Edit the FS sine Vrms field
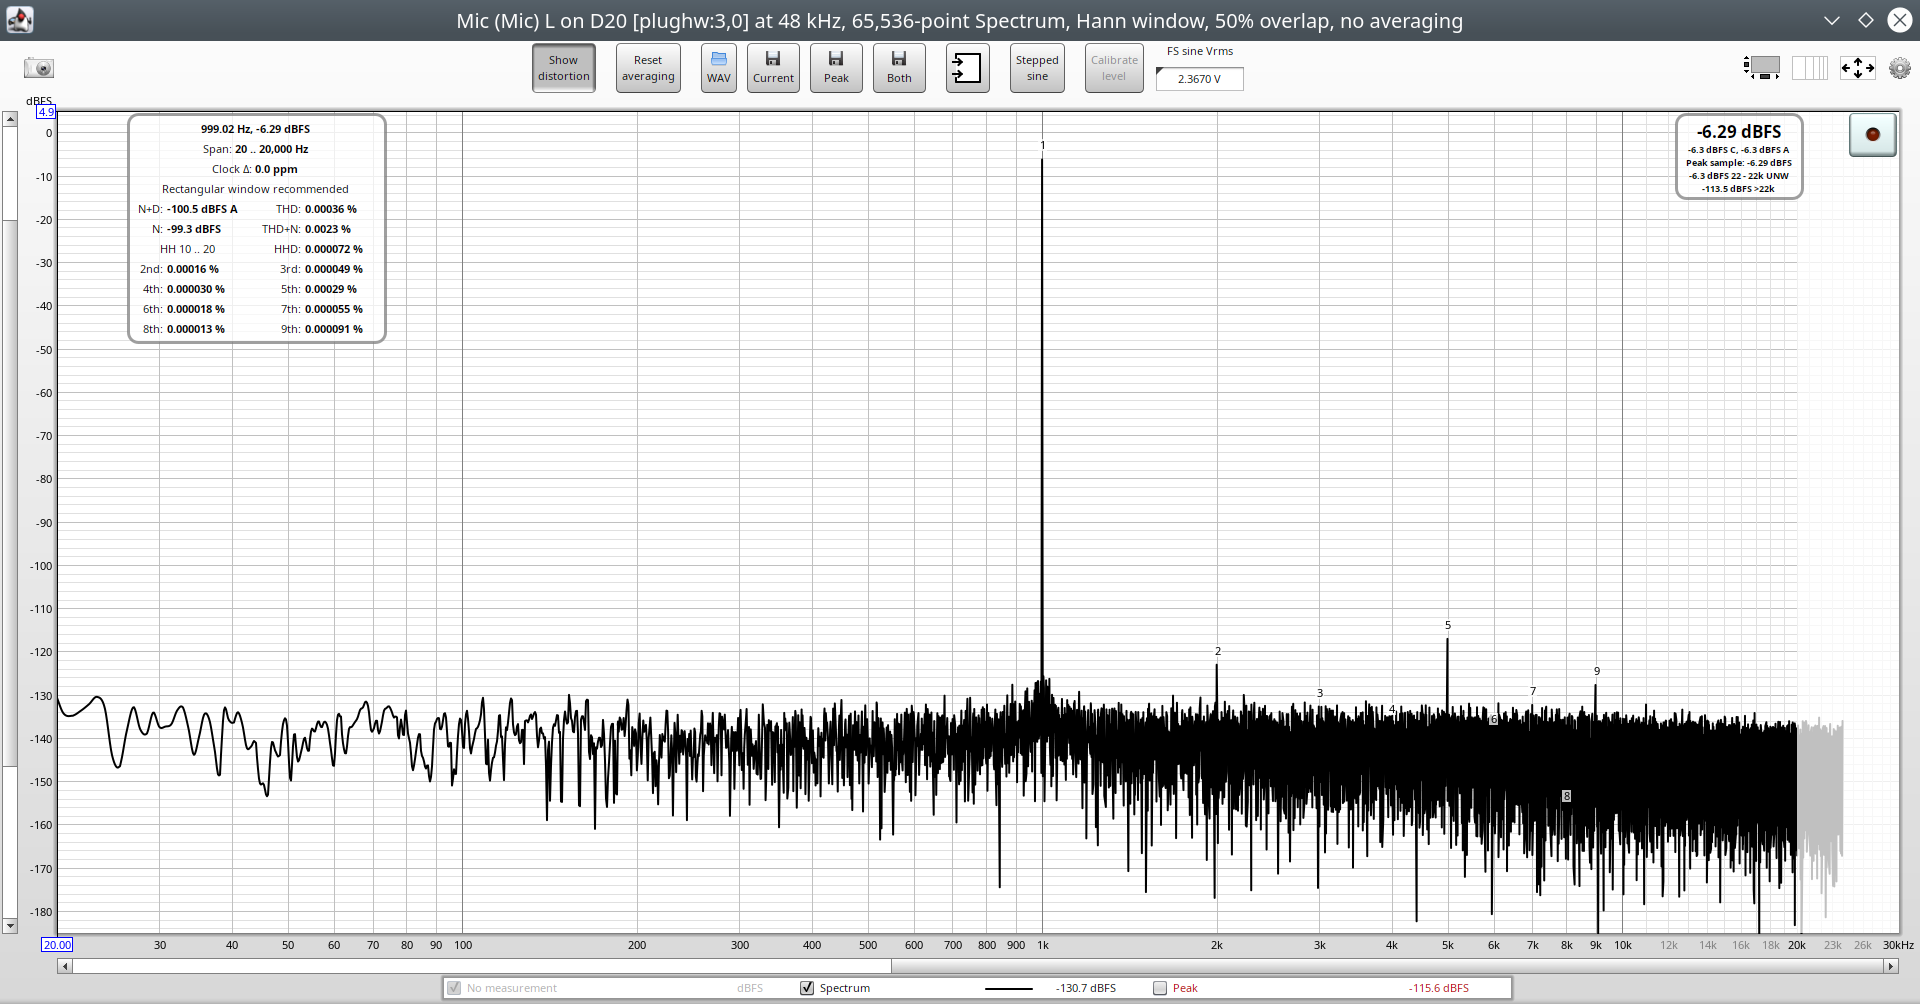The width and height of the screenshot is (1920, 1004). (x=1200, y=79)
